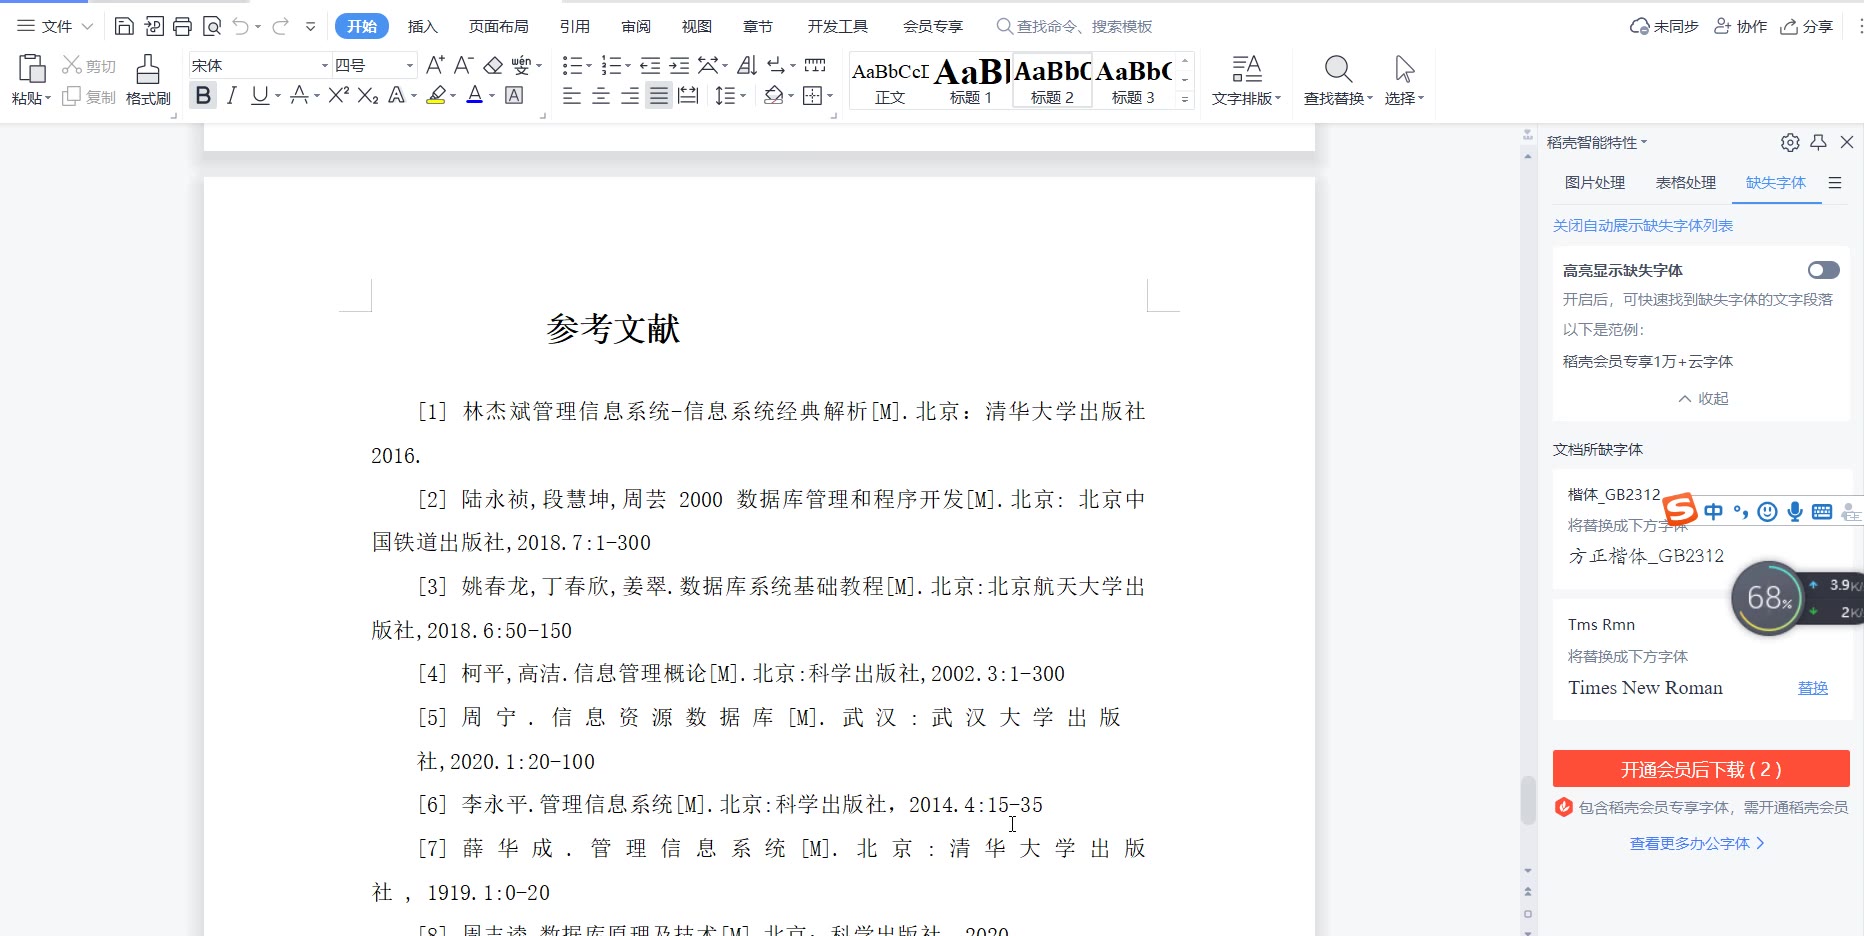Screen dimensions: 1864x936
Task: Apply superscript with the X² icon
Action: (338, 95)
